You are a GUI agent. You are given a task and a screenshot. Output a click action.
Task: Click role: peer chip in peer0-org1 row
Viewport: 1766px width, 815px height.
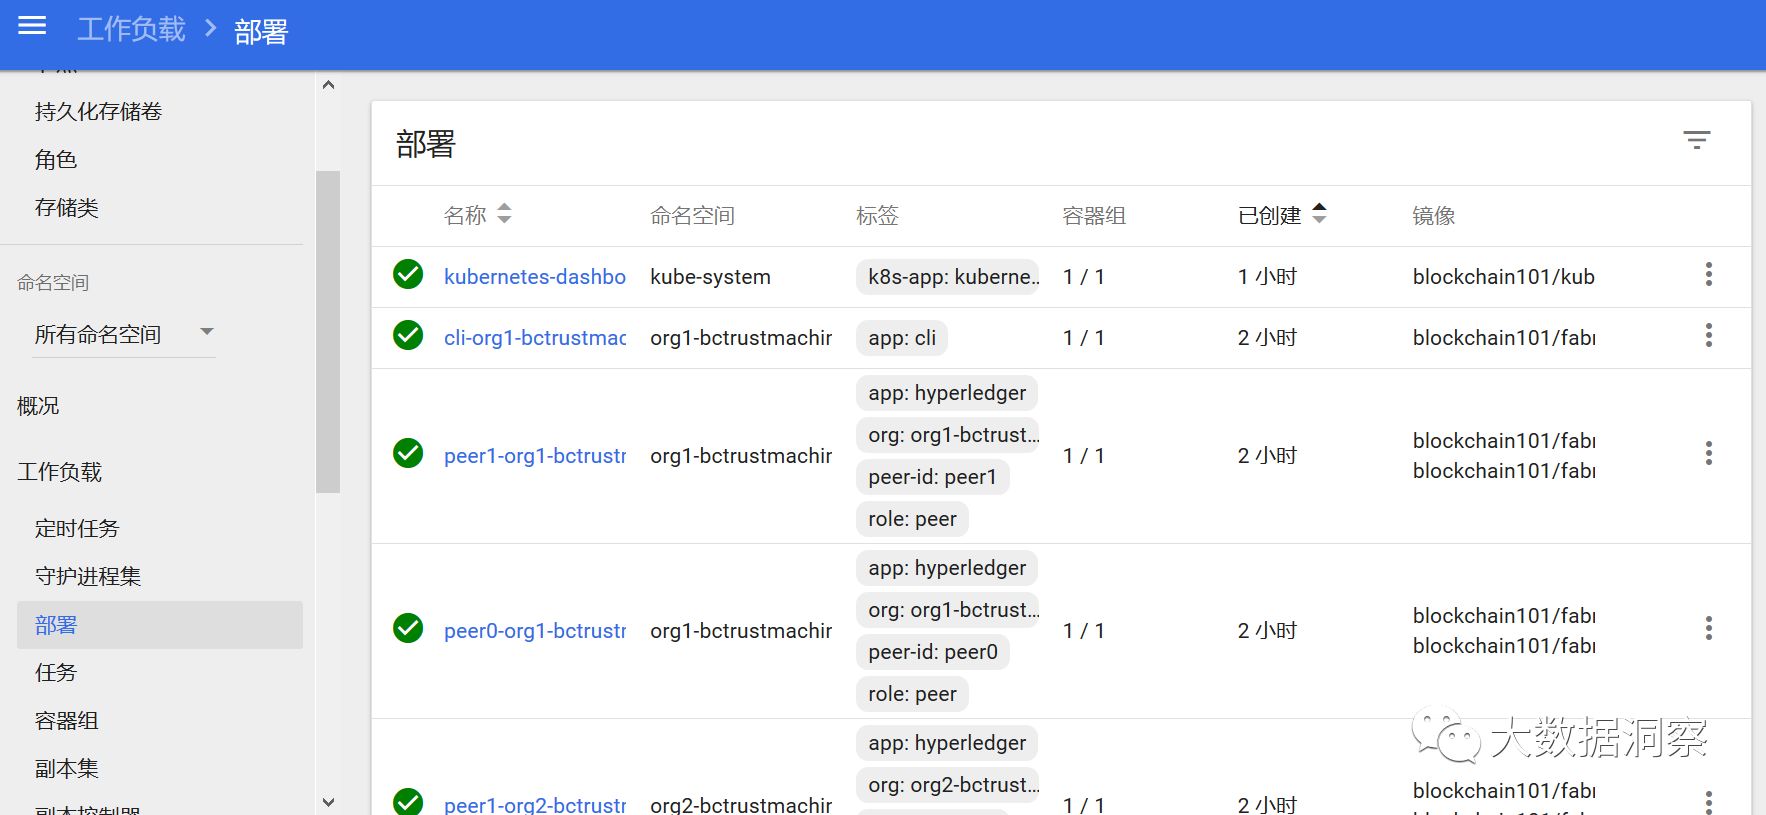(912, 694)
